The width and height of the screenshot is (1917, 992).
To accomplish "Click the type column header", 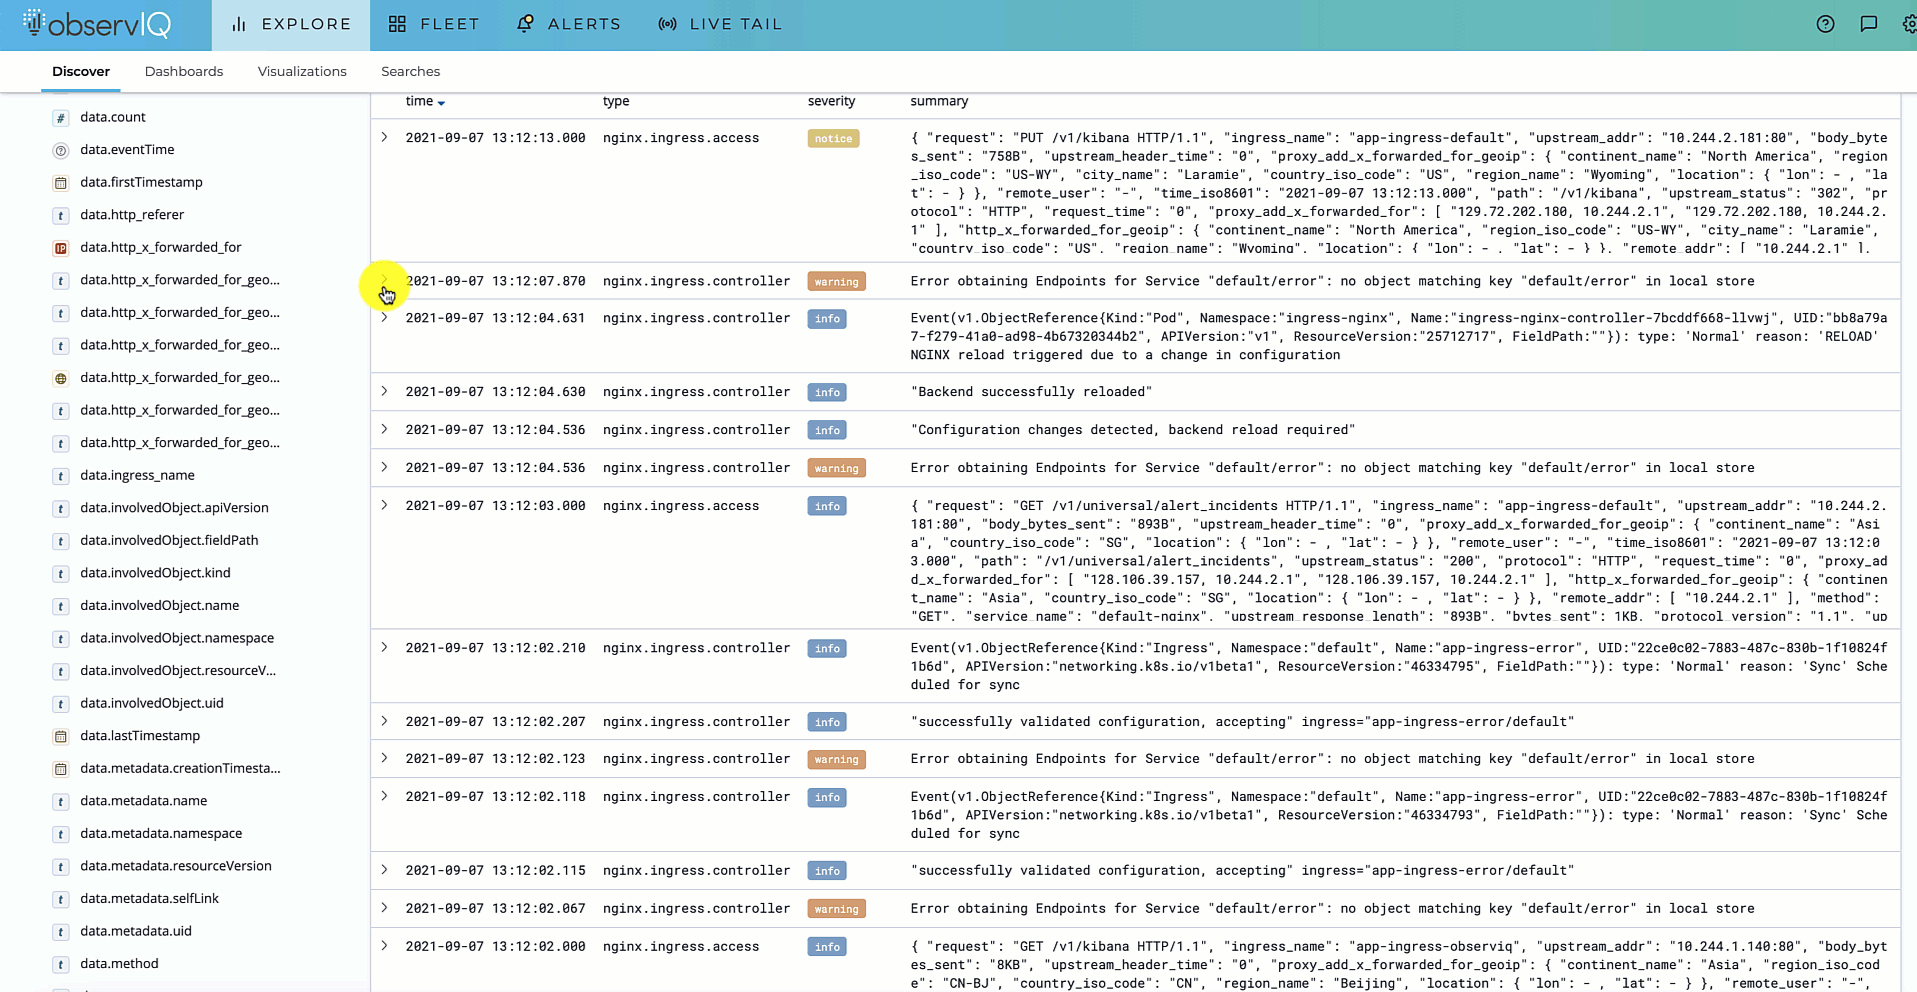I will click(x=616, y=101).
